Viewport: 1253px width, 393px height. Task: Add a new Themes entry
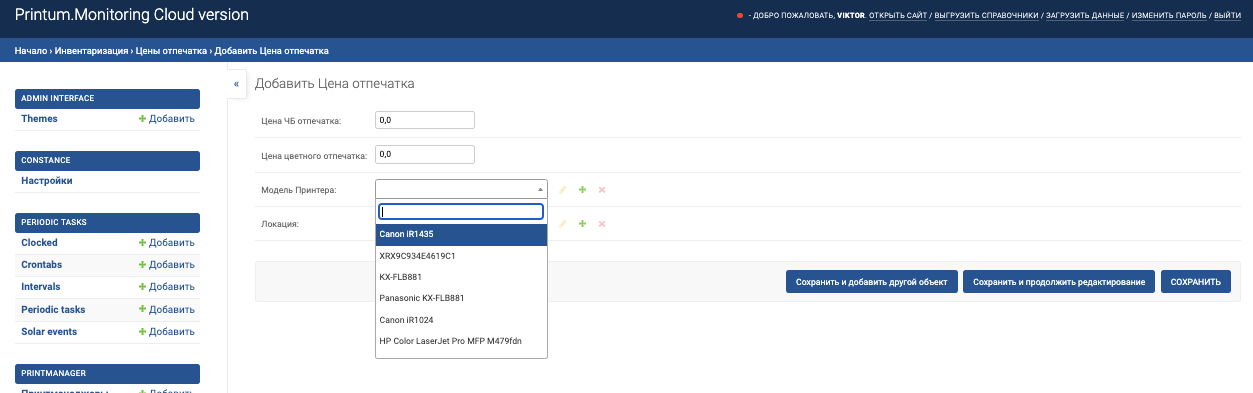(167, 119)
